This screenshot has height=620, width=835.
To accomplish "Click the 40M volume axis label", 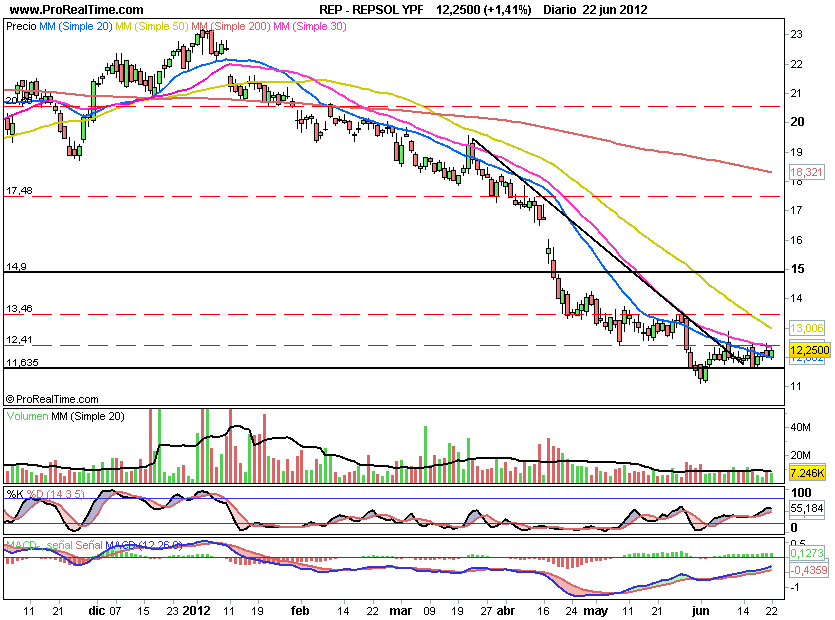I will [x=800, y=428].
